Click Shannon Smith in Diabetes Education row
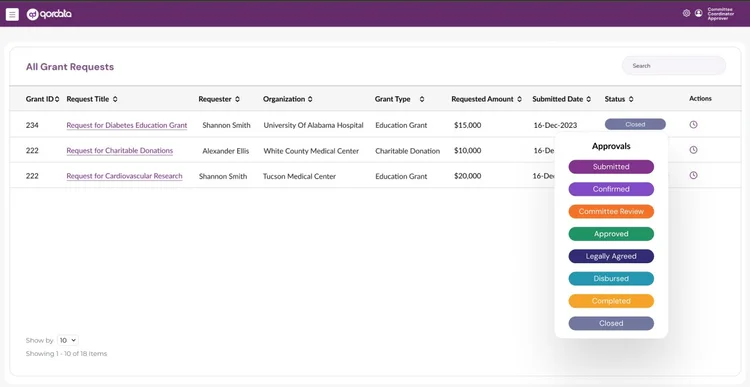The image size is (750, 387). point(226,125)
